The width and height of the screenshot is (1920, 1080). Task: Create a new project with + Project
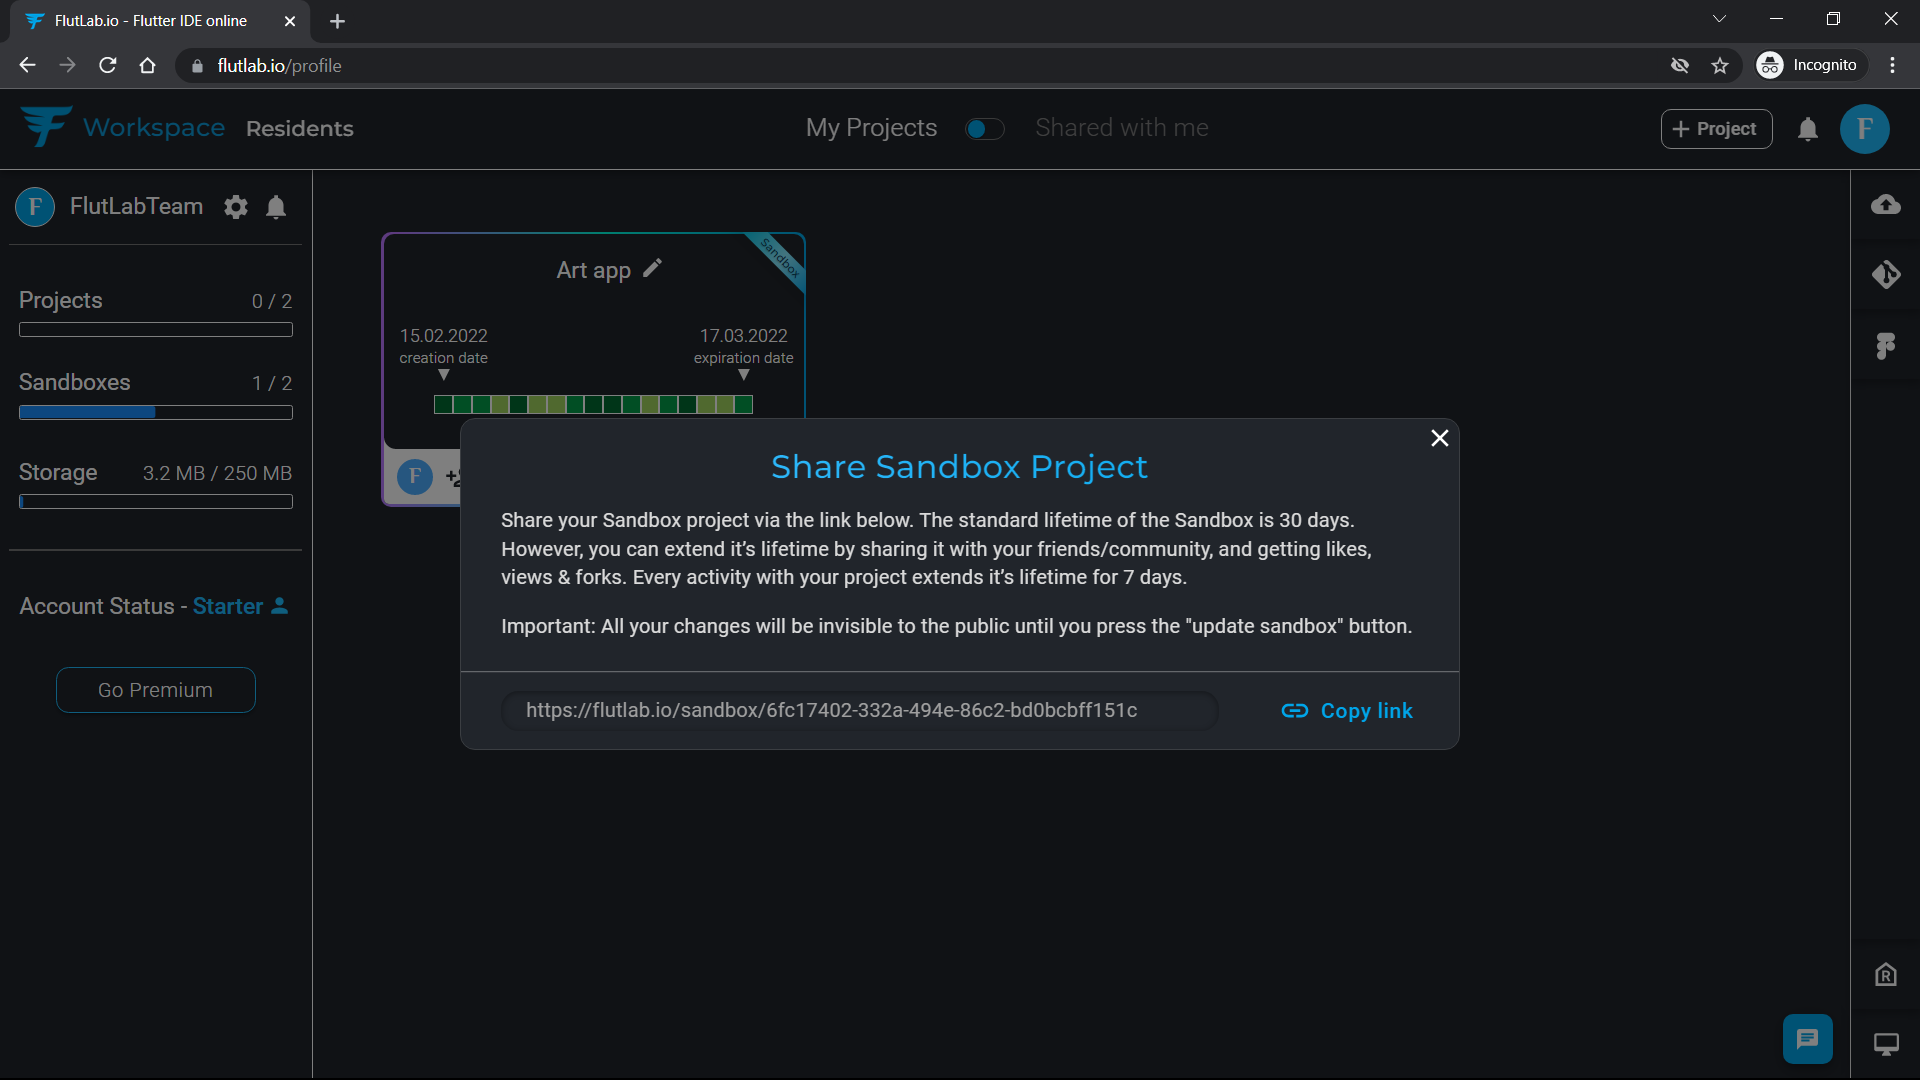[1716, 129]
